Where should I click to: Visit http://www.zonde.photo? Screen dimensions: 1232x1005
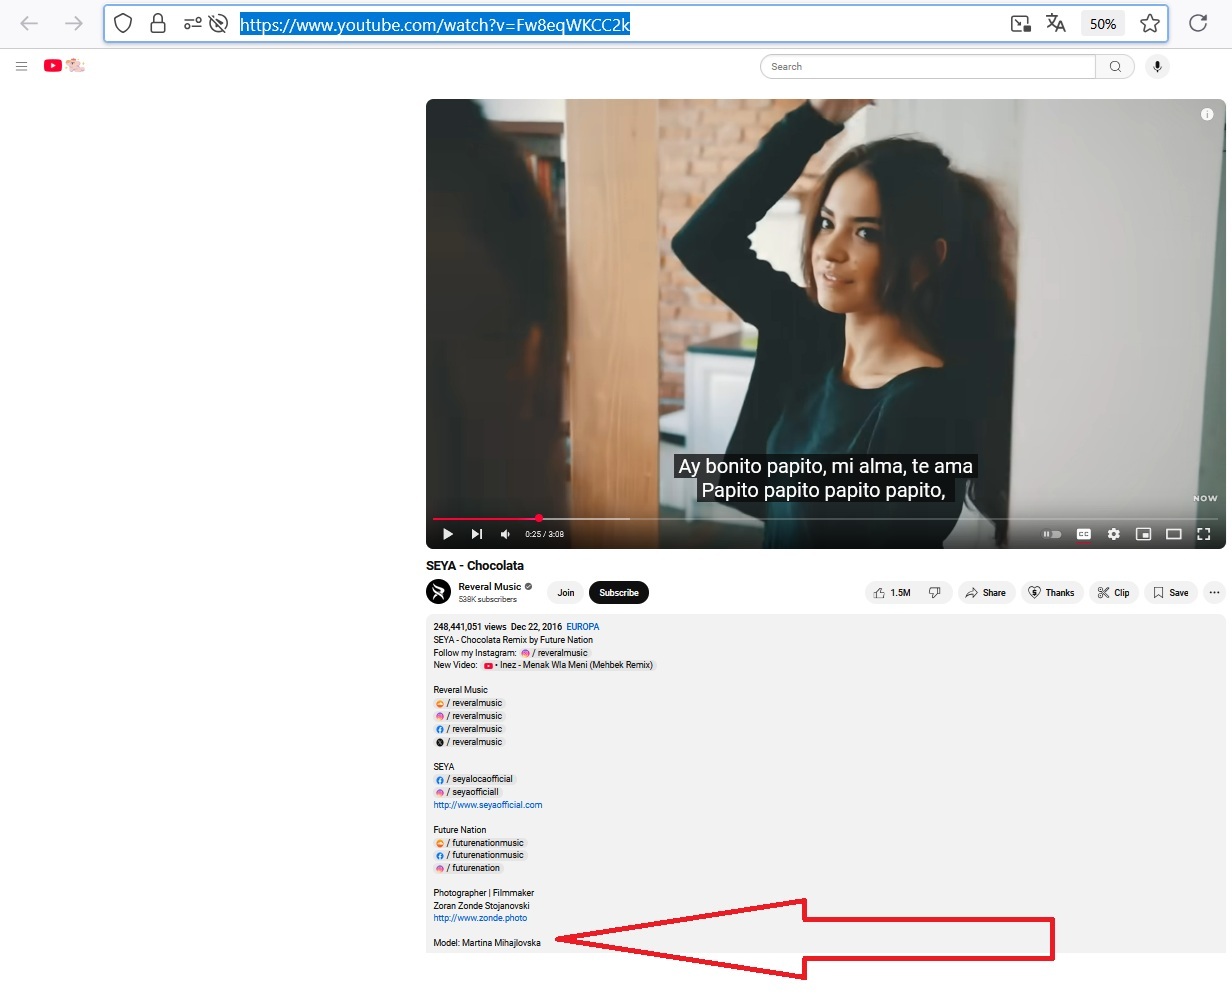tap(480, 918)
